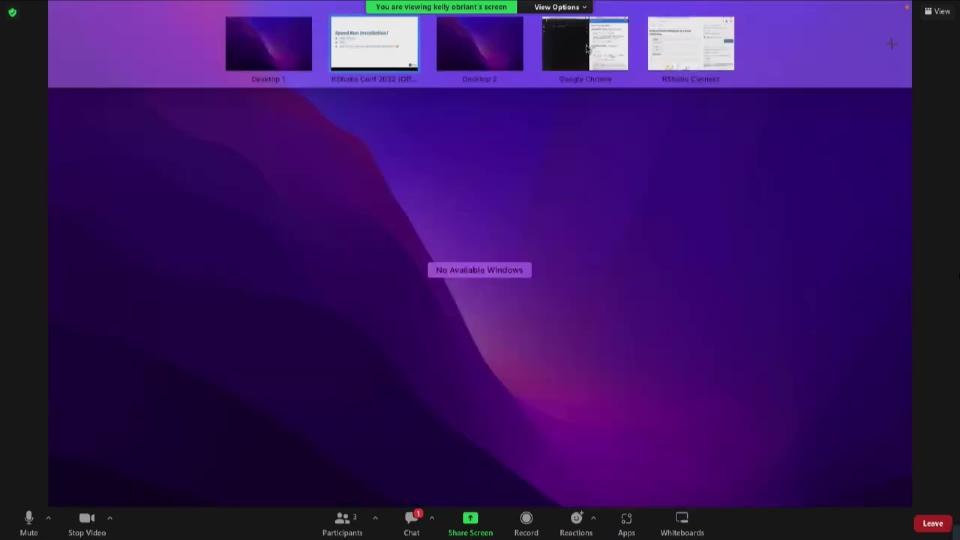
Task: Switch to the Desktop 1 space thumbnail
Action: [268, 44]
